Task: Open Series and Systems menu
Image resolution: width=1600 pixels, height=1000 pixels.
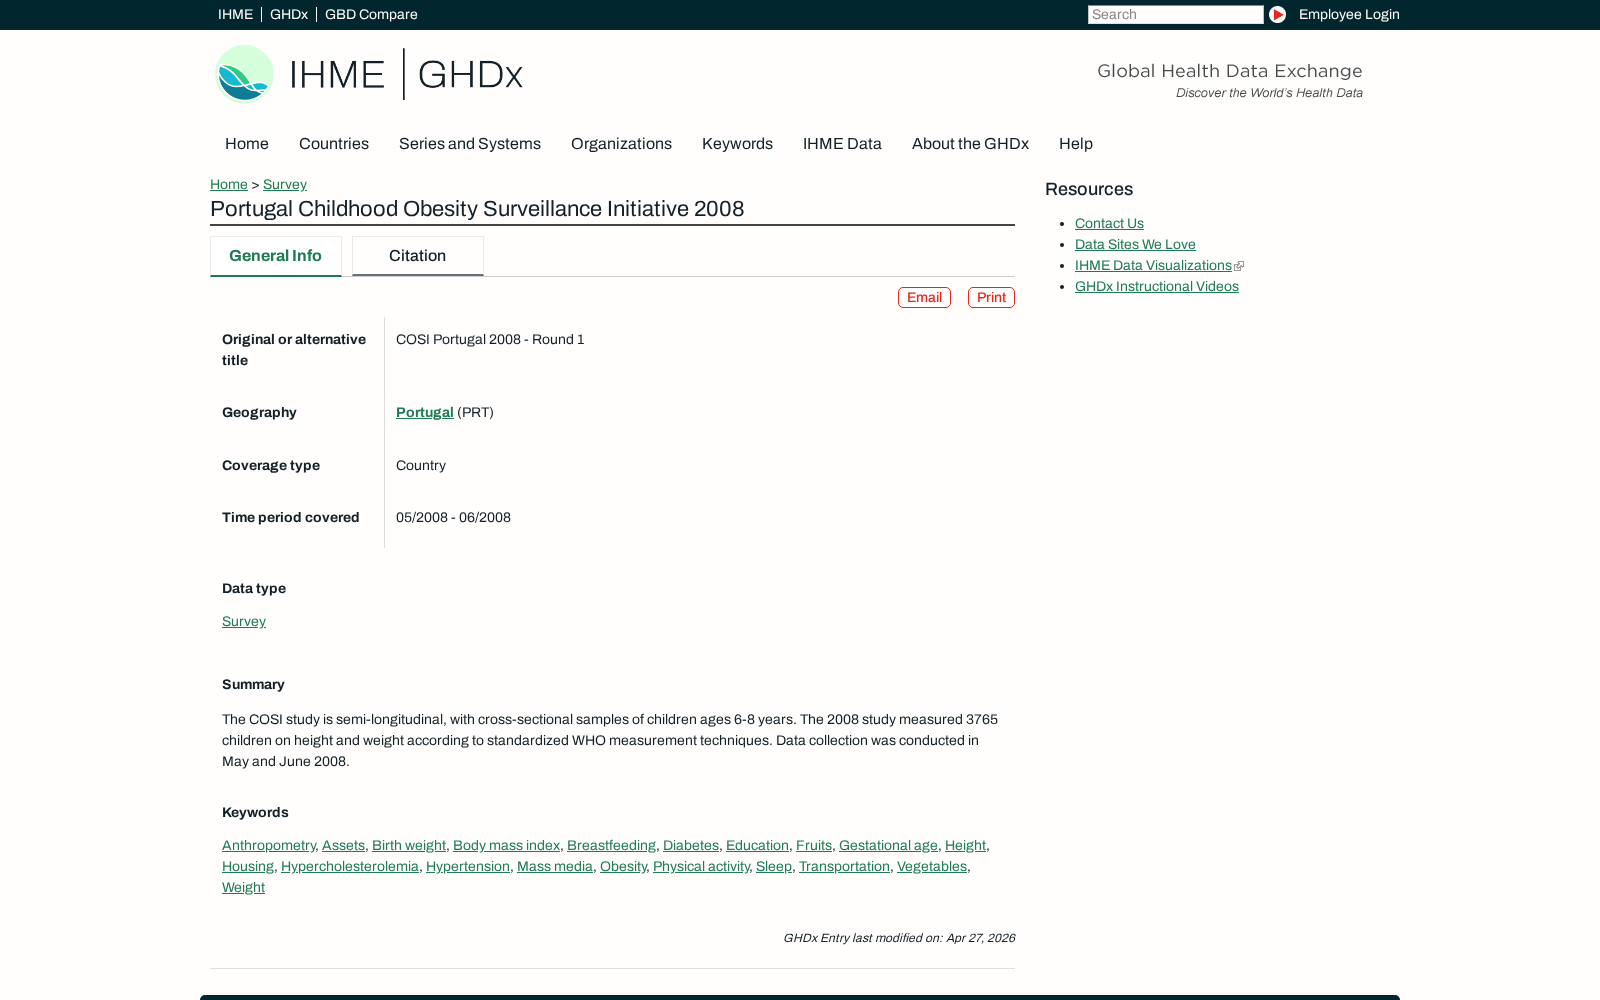Action: pos(470,144)
